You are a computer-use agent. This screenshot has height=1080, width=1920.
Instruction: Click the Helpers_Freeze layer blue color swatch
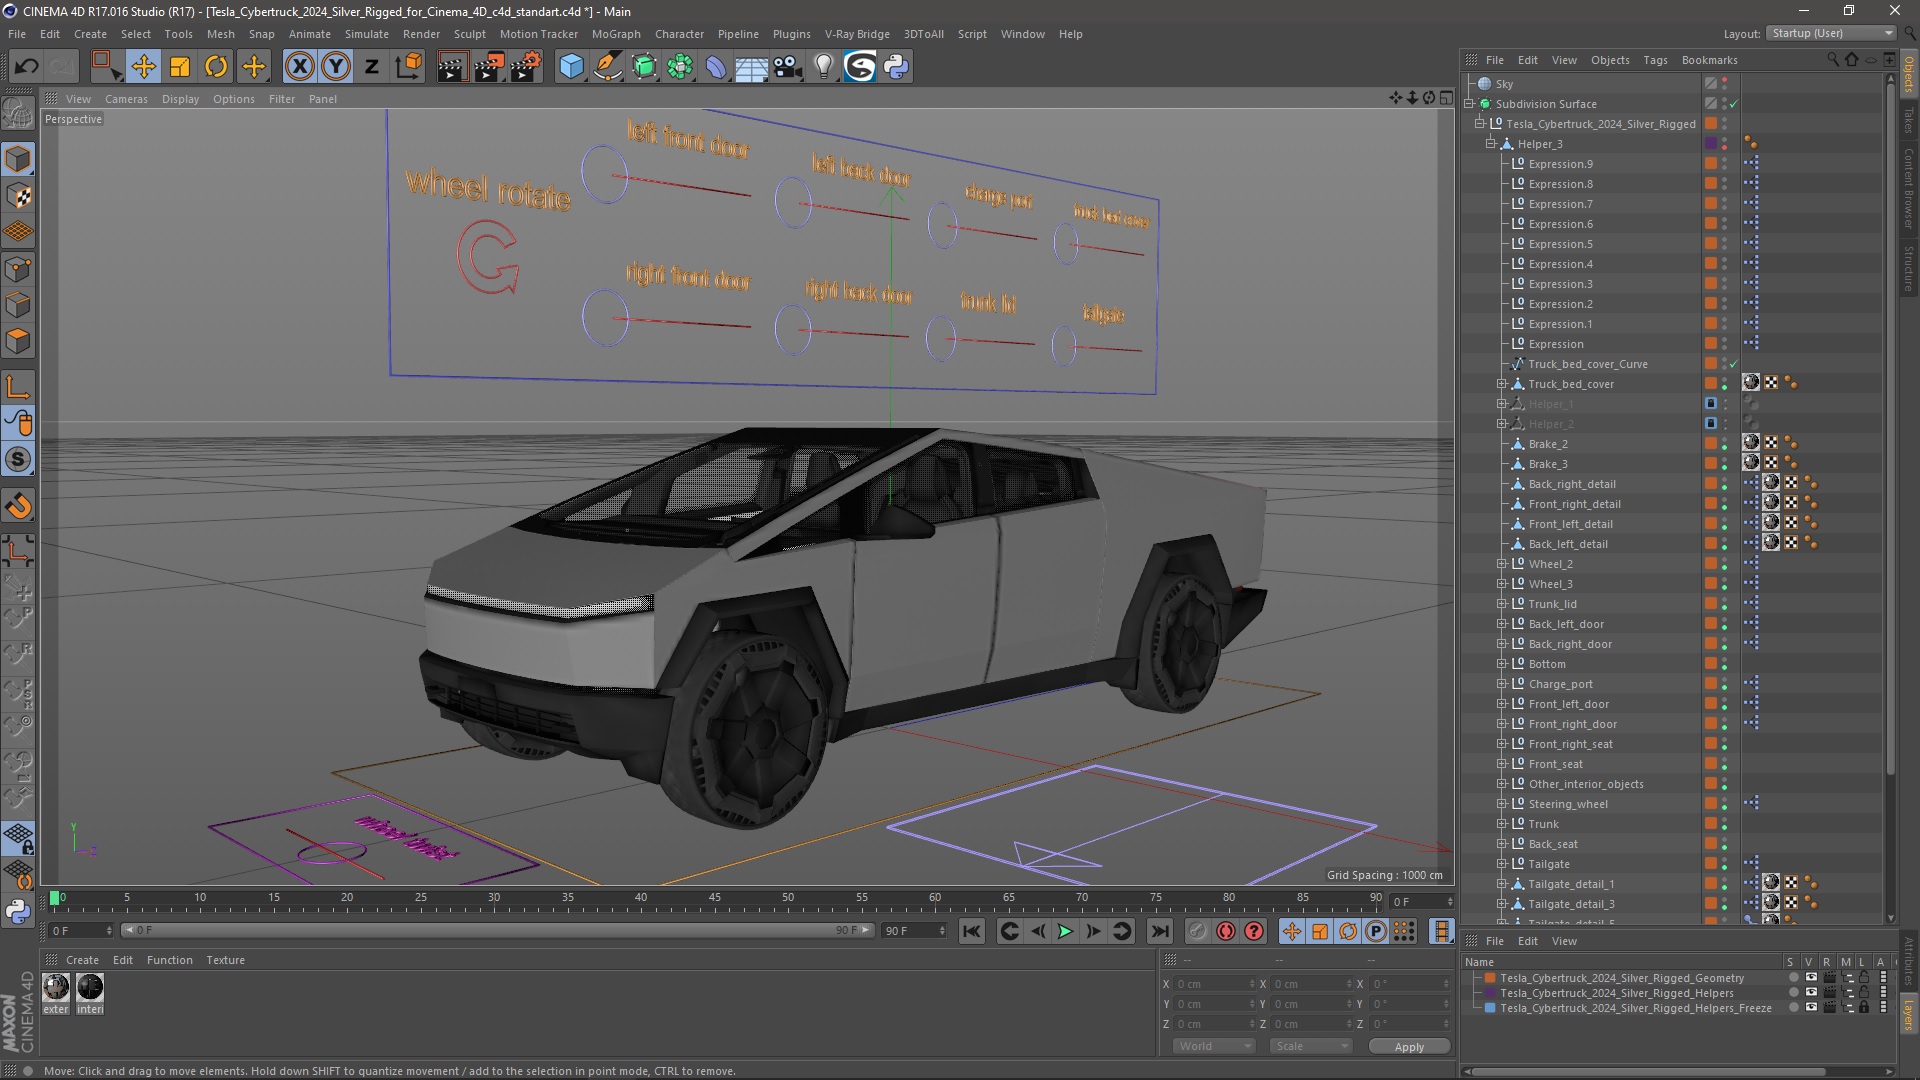(x=1490, y=1008)
